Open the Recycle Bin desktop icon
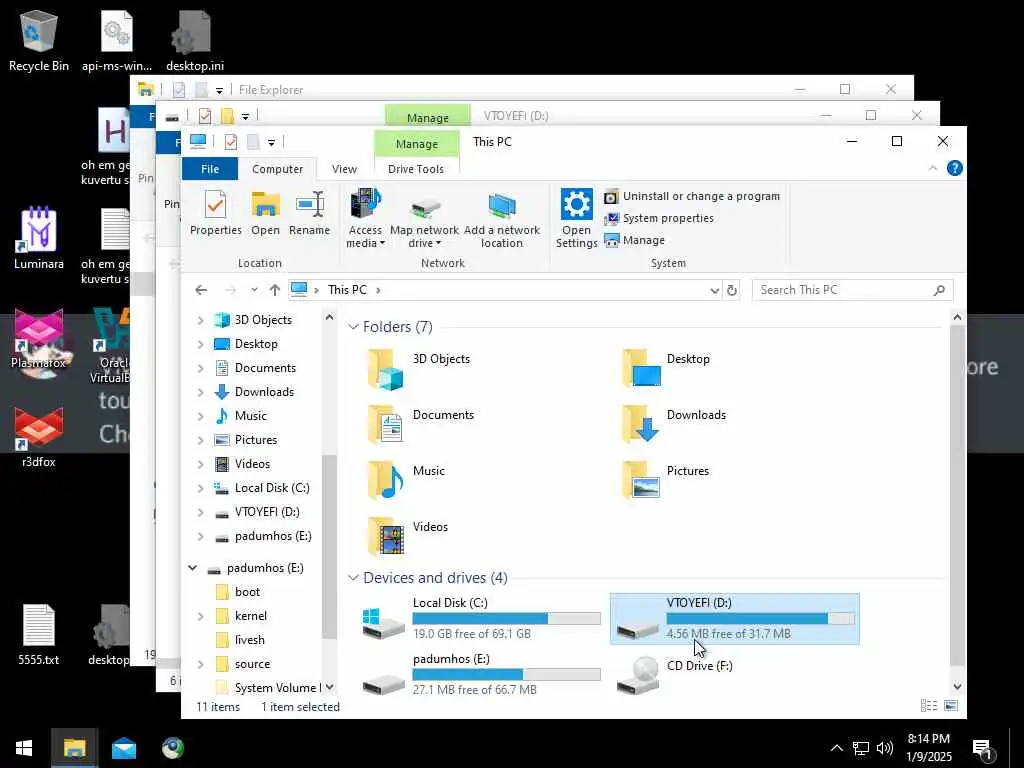 (x=39, y=40)
